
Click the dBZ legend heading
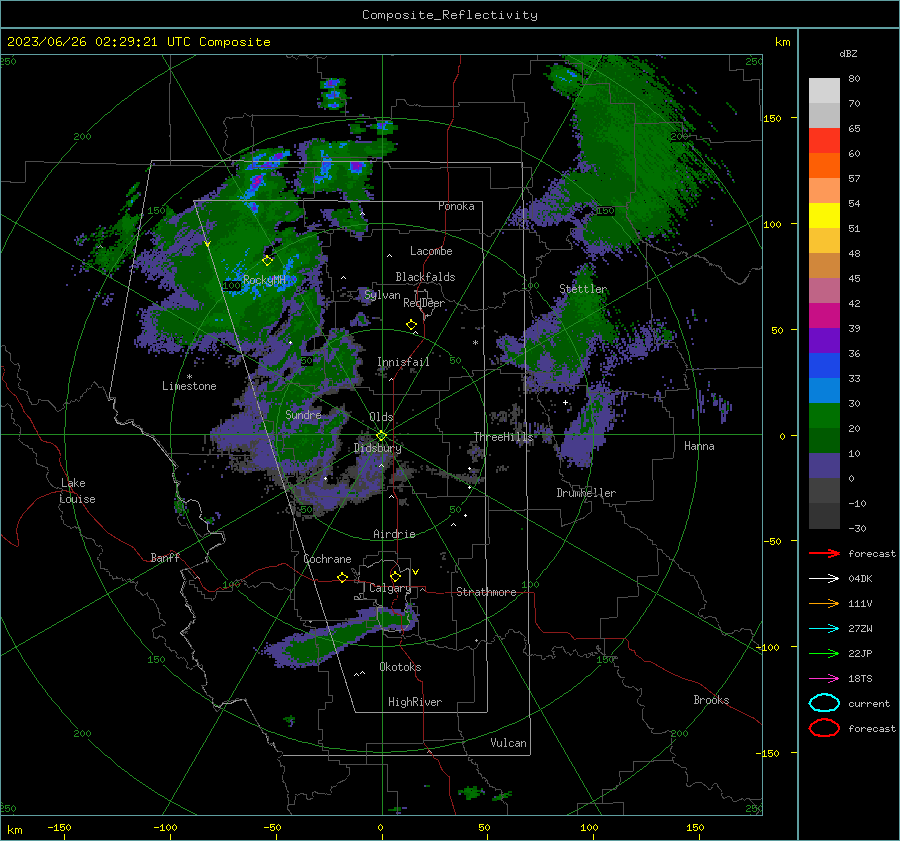point(848,53)
